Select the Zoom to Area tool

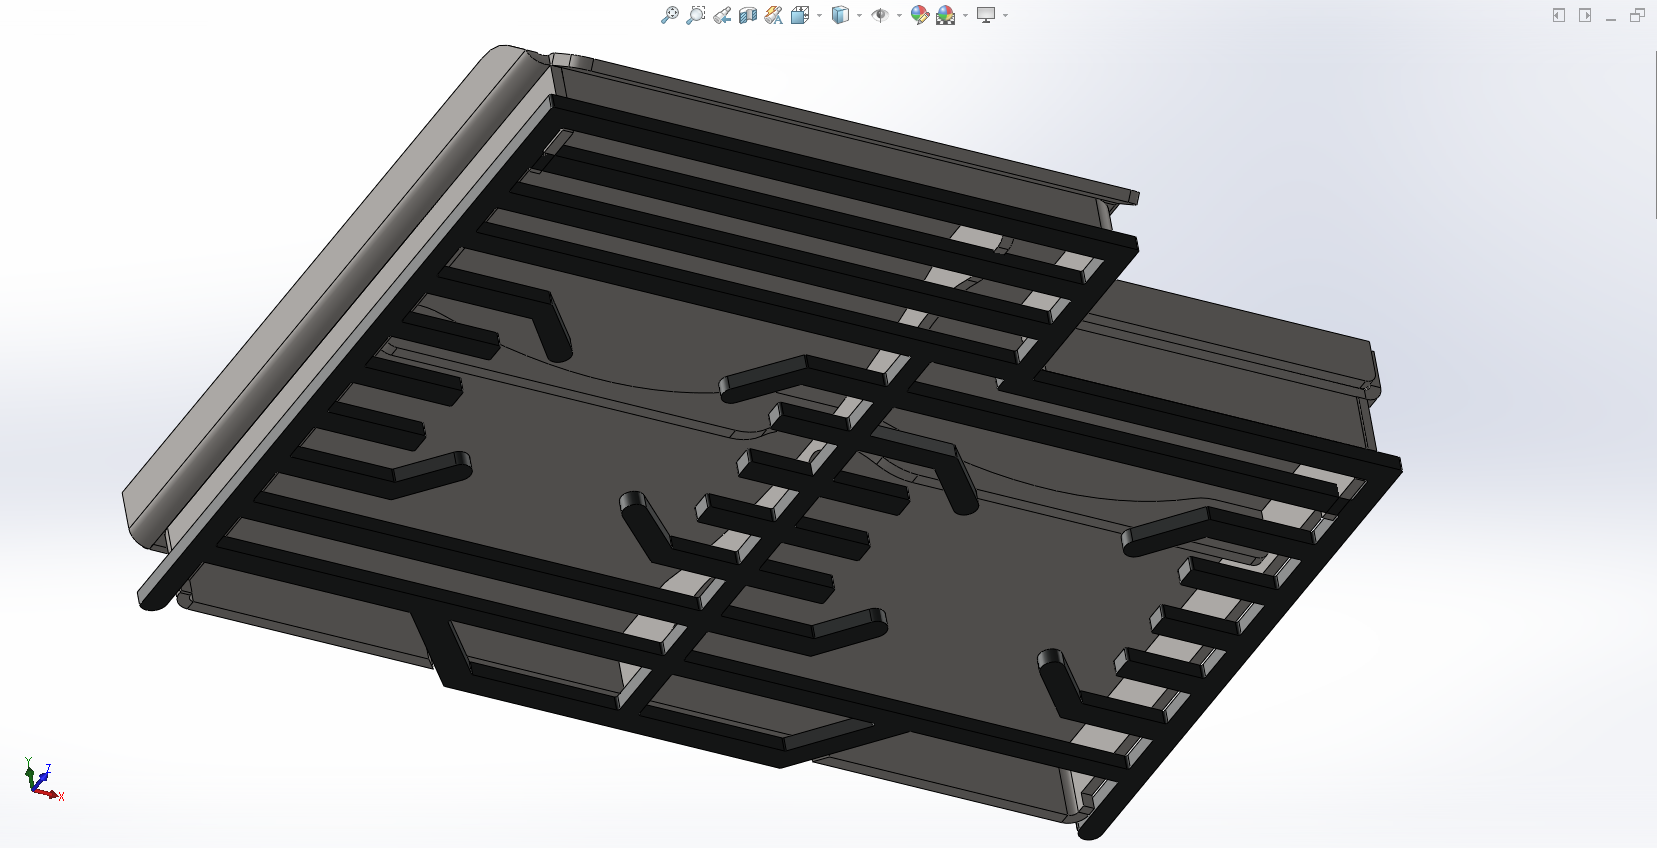coord(696,15)
